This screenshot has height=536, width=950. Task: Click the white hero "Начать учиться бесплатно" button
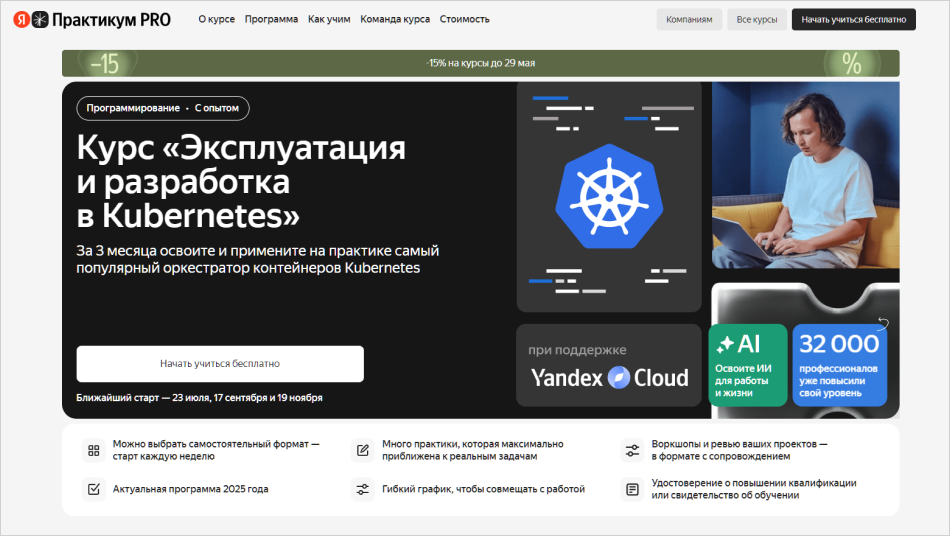(x=220, y=364)
